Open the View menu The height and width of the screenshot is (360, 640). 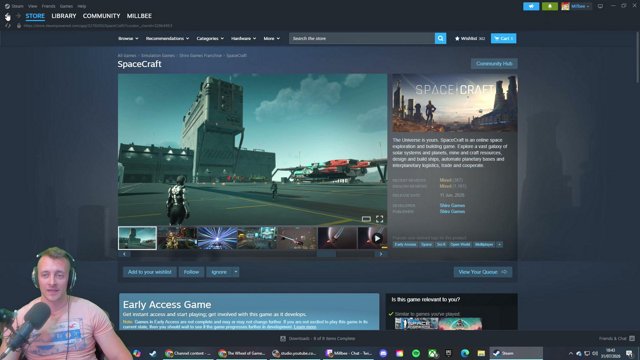tap(33, 6)
